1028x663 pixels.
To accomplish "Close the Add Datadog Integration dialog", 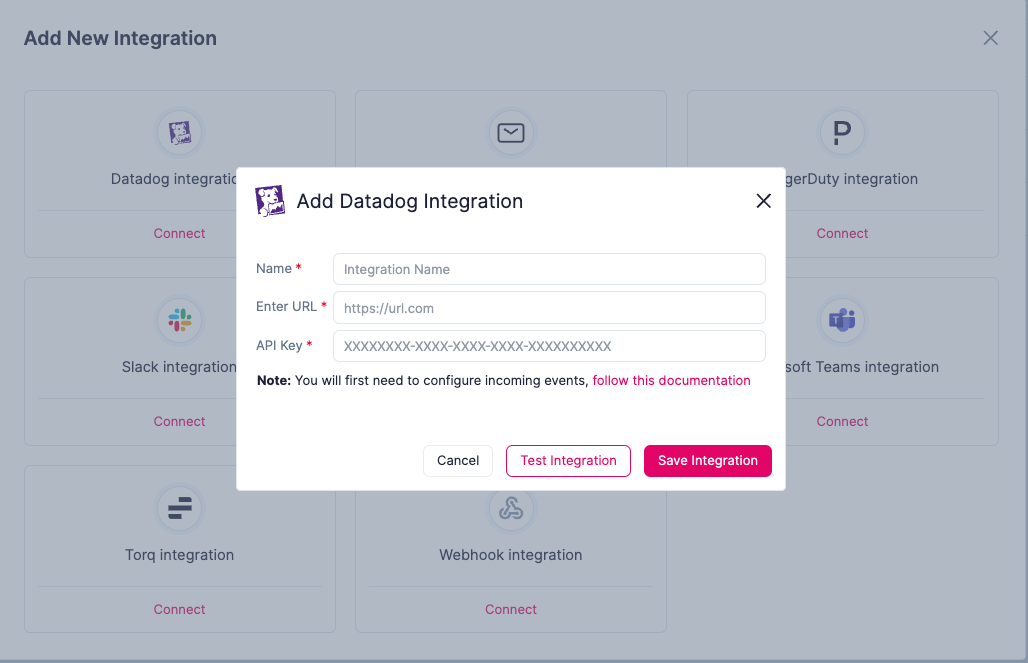I will tap(763, 201).
